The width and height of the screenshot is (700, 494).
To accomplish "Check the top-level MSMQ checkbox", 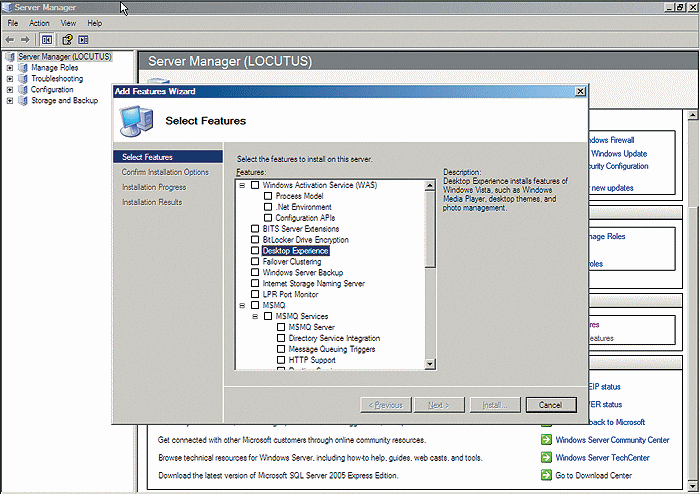I will coord(255,305).
